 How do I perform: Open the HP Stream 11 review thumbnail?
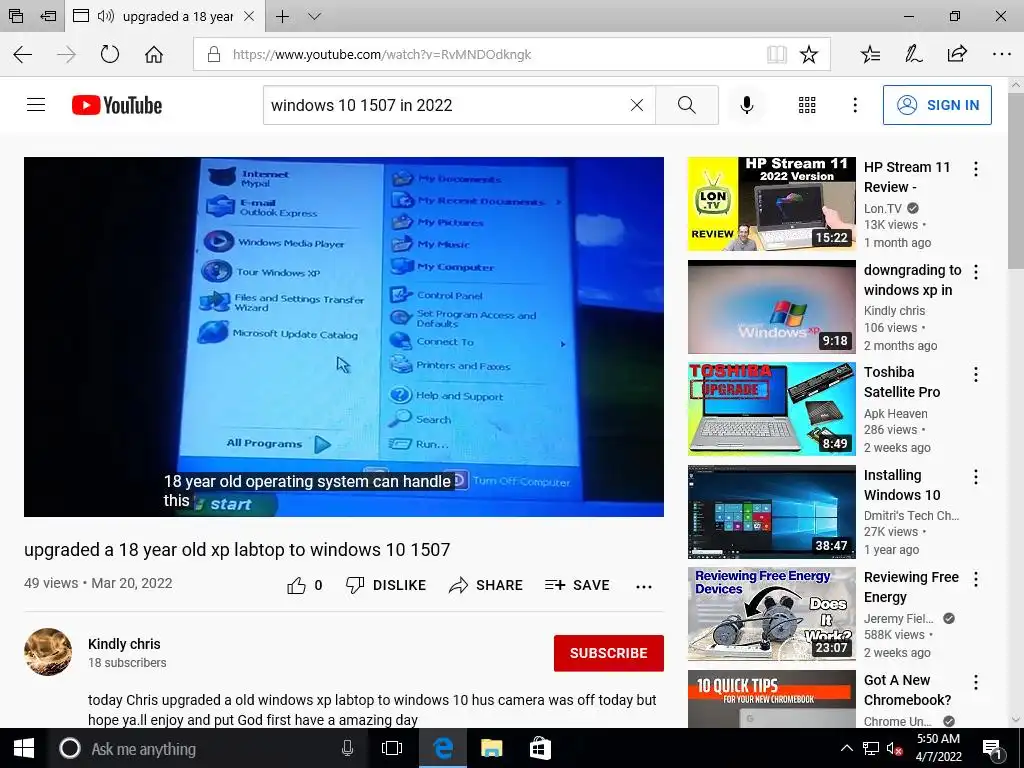click(771, 204)
